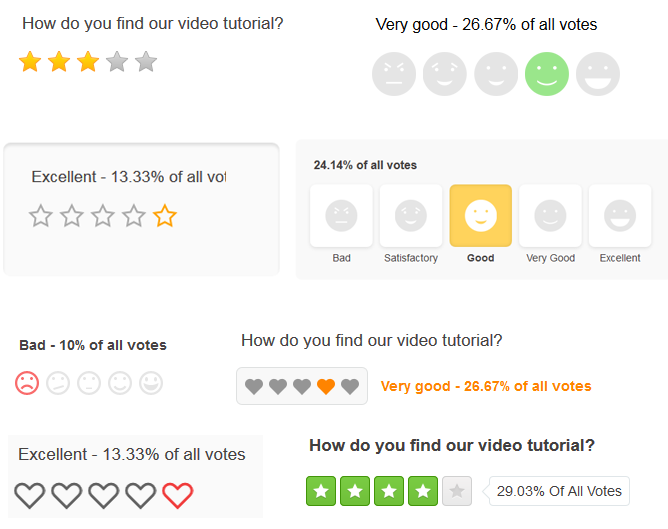Click the fifth gray star in top-left rating
This screenshot has height=529, width=668.
pyautogui.click(x=146, y=61)
